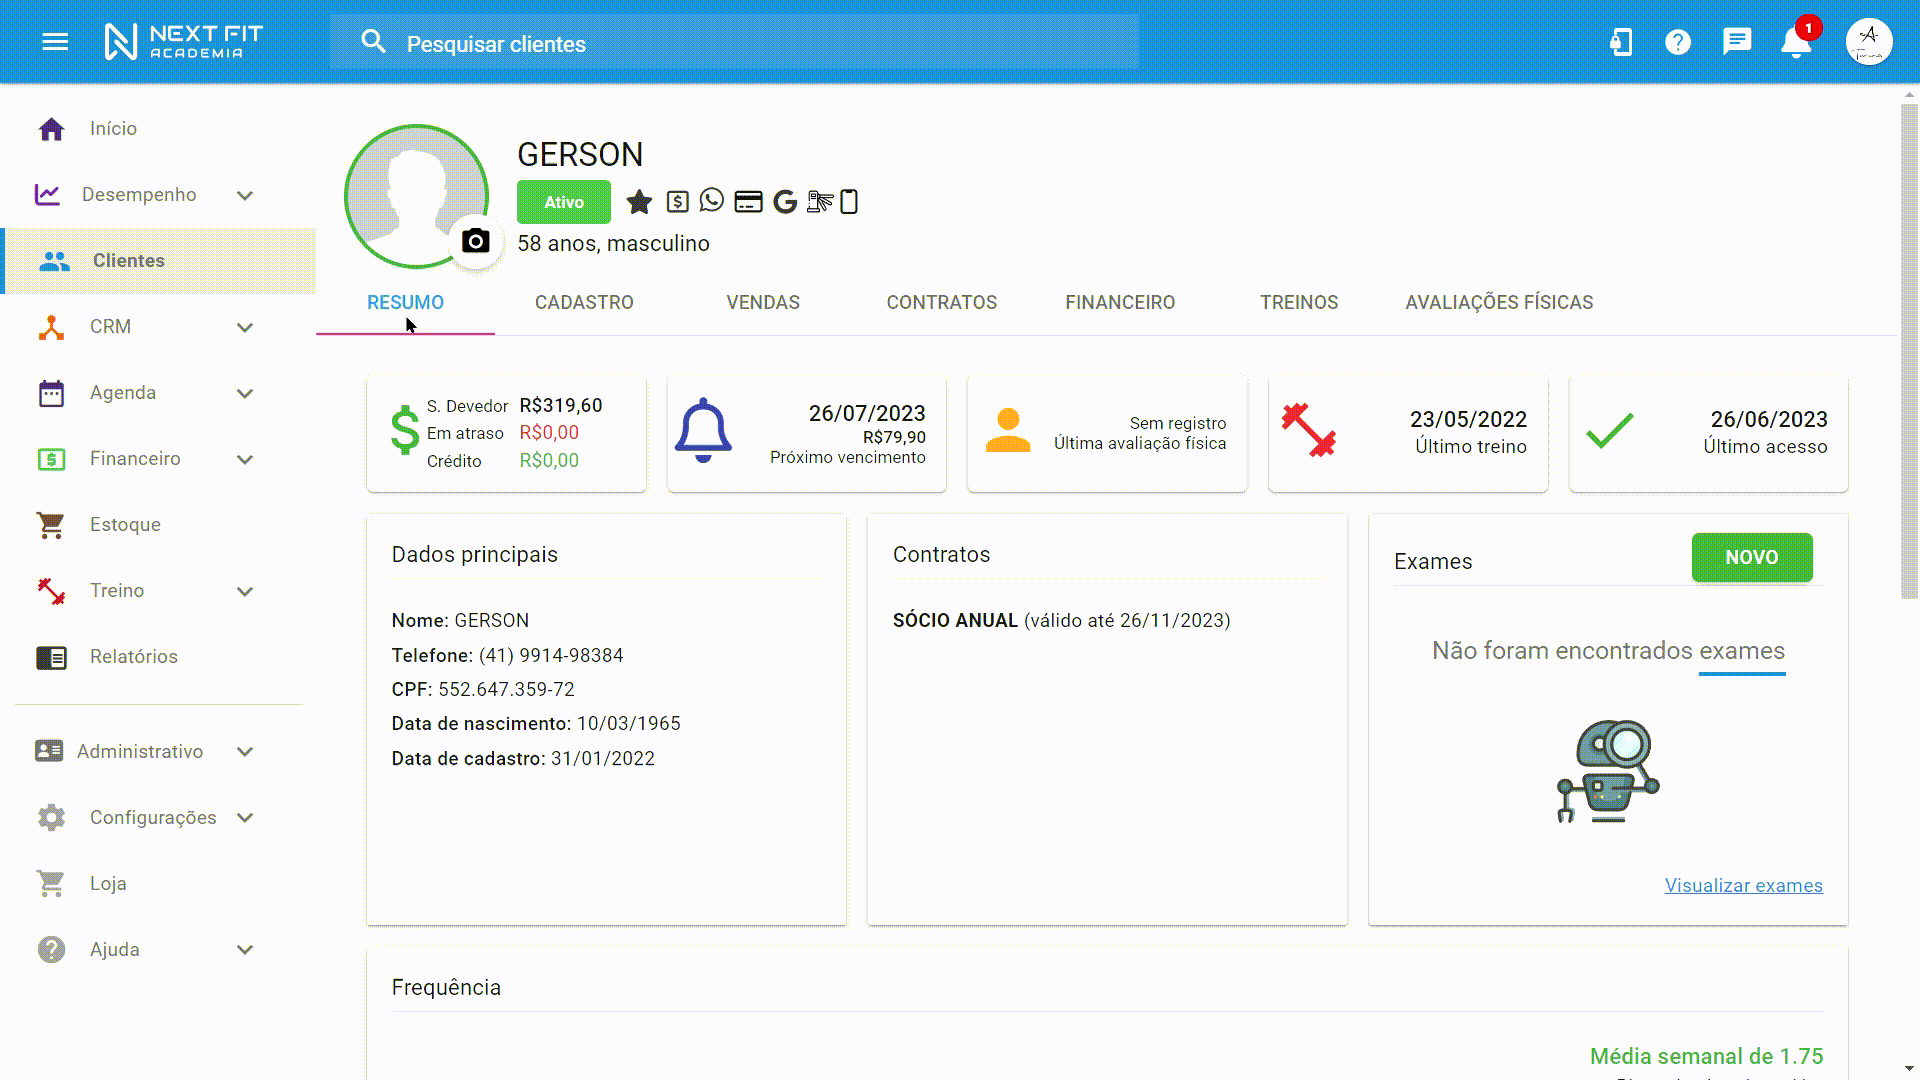Click the Google icon in client header
1920x1080 pixels.
(x=785, y=202)
